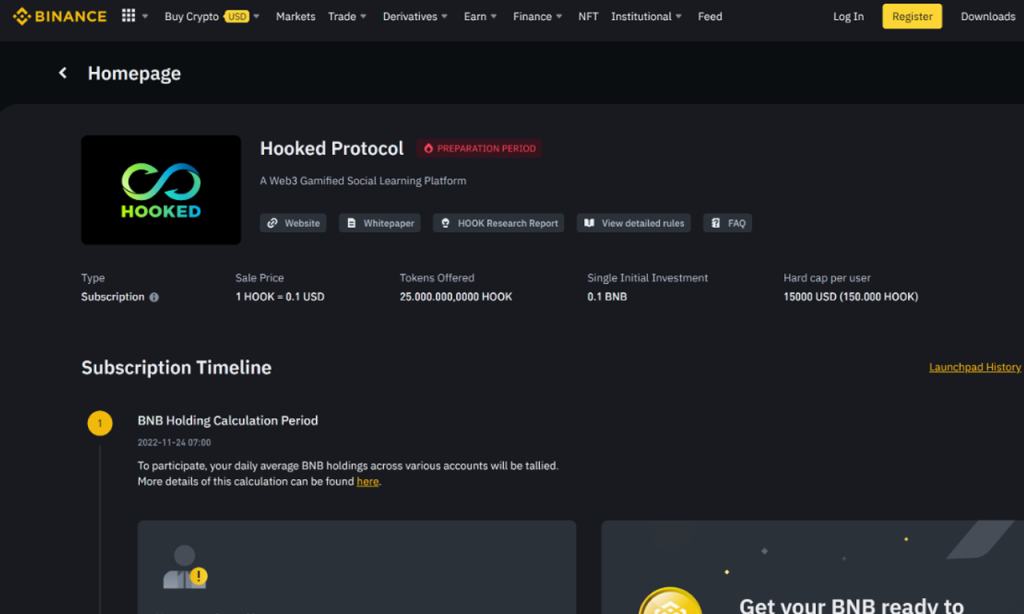The width and height of the screenshot is (1024, 614).
Task: Open the apps grid icon
Action: tap(129, 16)
